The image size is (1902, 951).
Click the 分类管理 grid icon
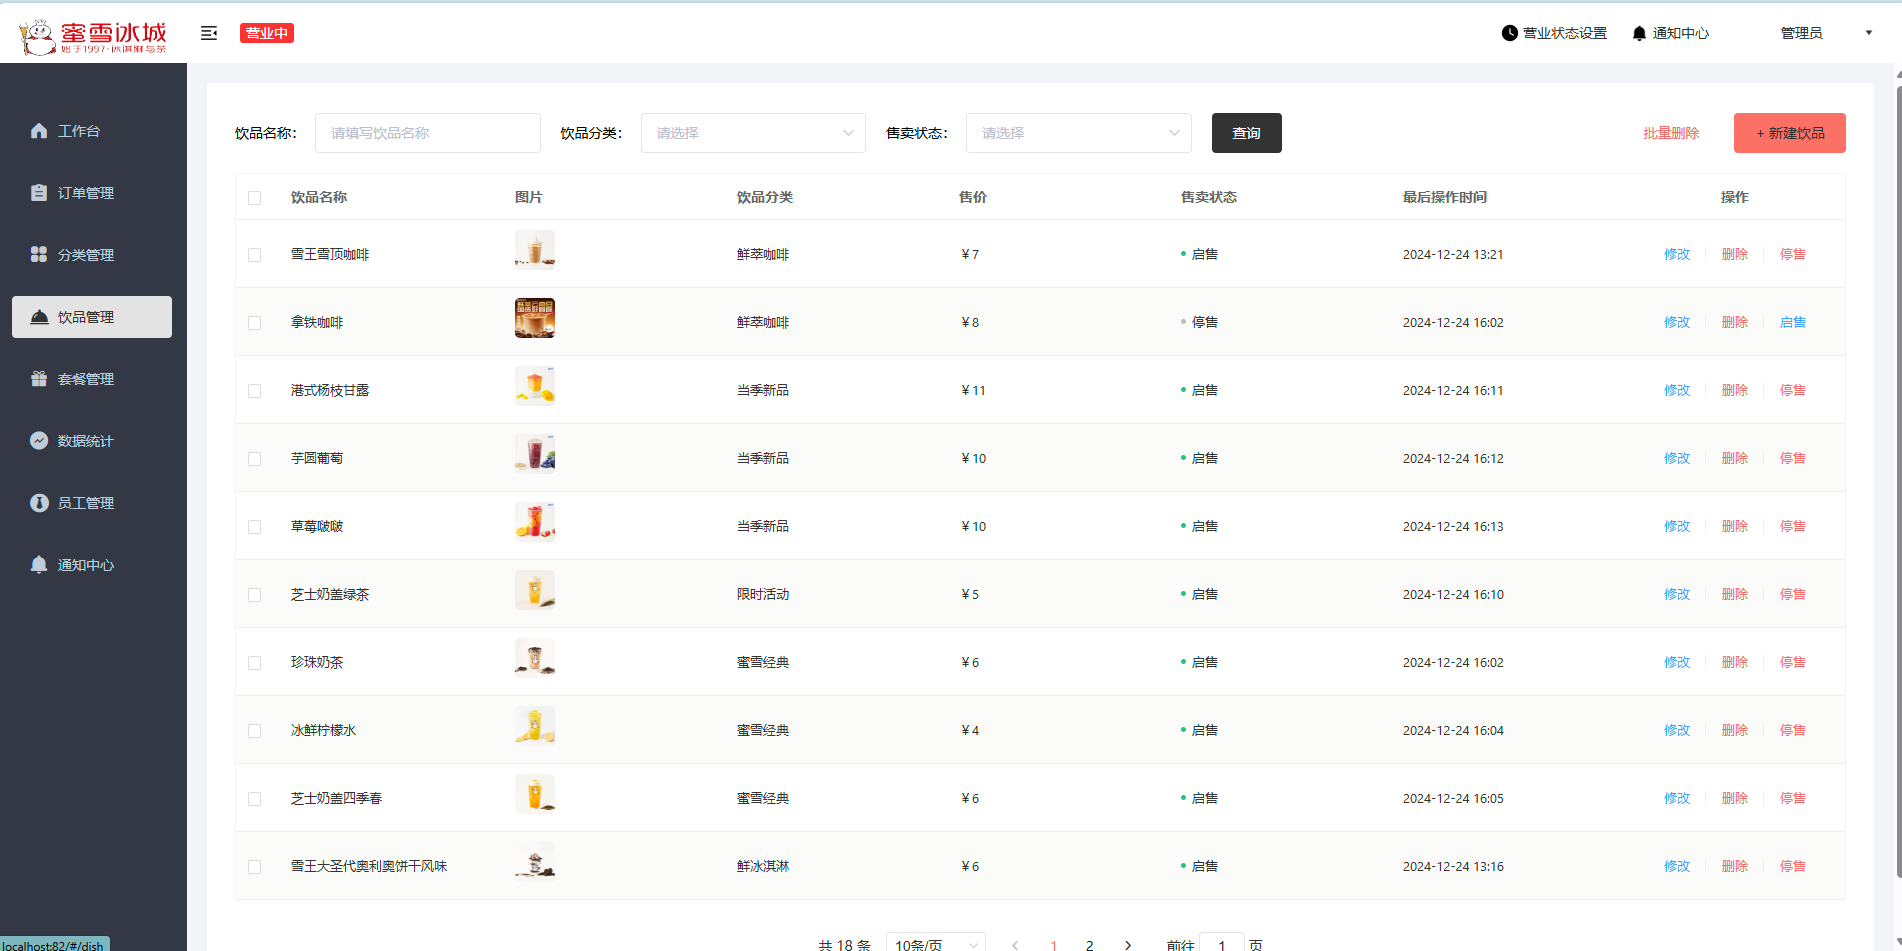coord(39,255)
